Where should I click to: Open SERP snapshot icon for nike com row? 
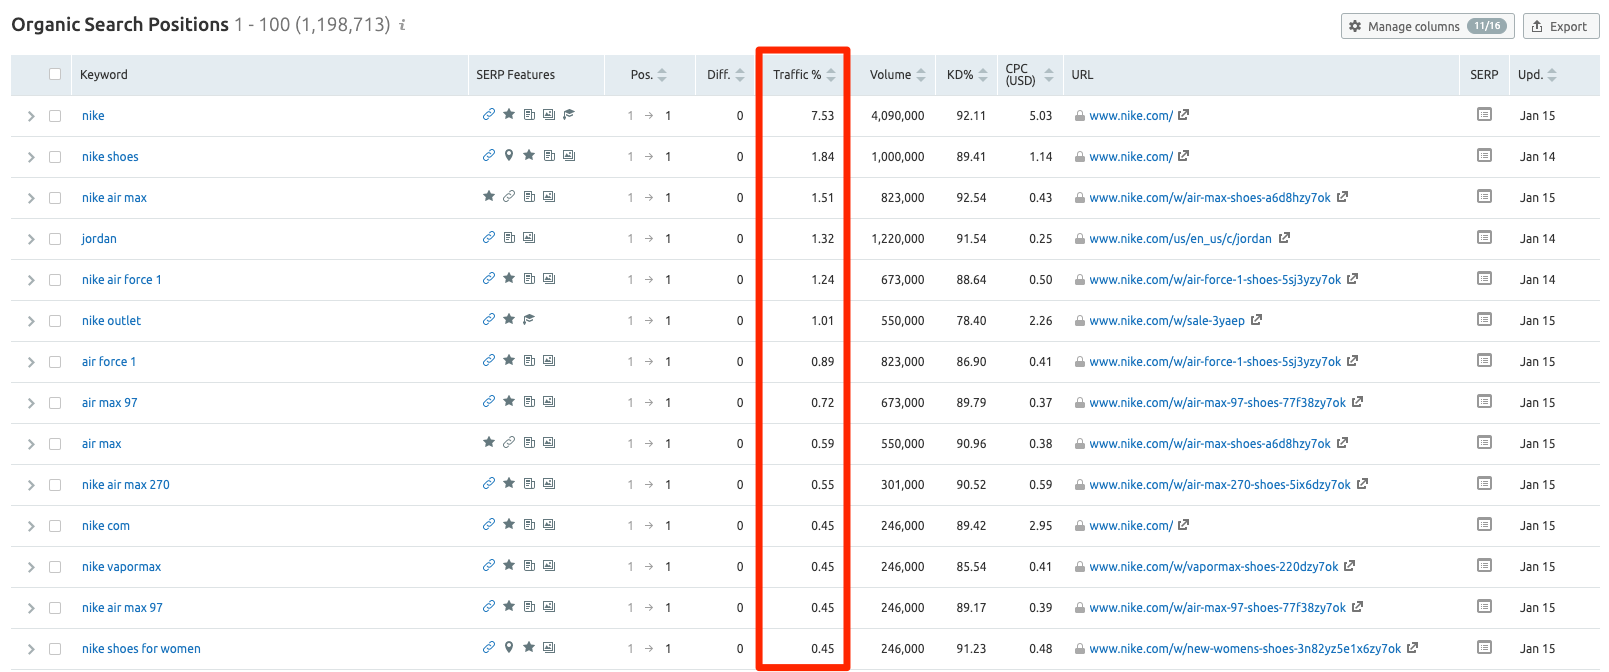tap(1484, 525)
